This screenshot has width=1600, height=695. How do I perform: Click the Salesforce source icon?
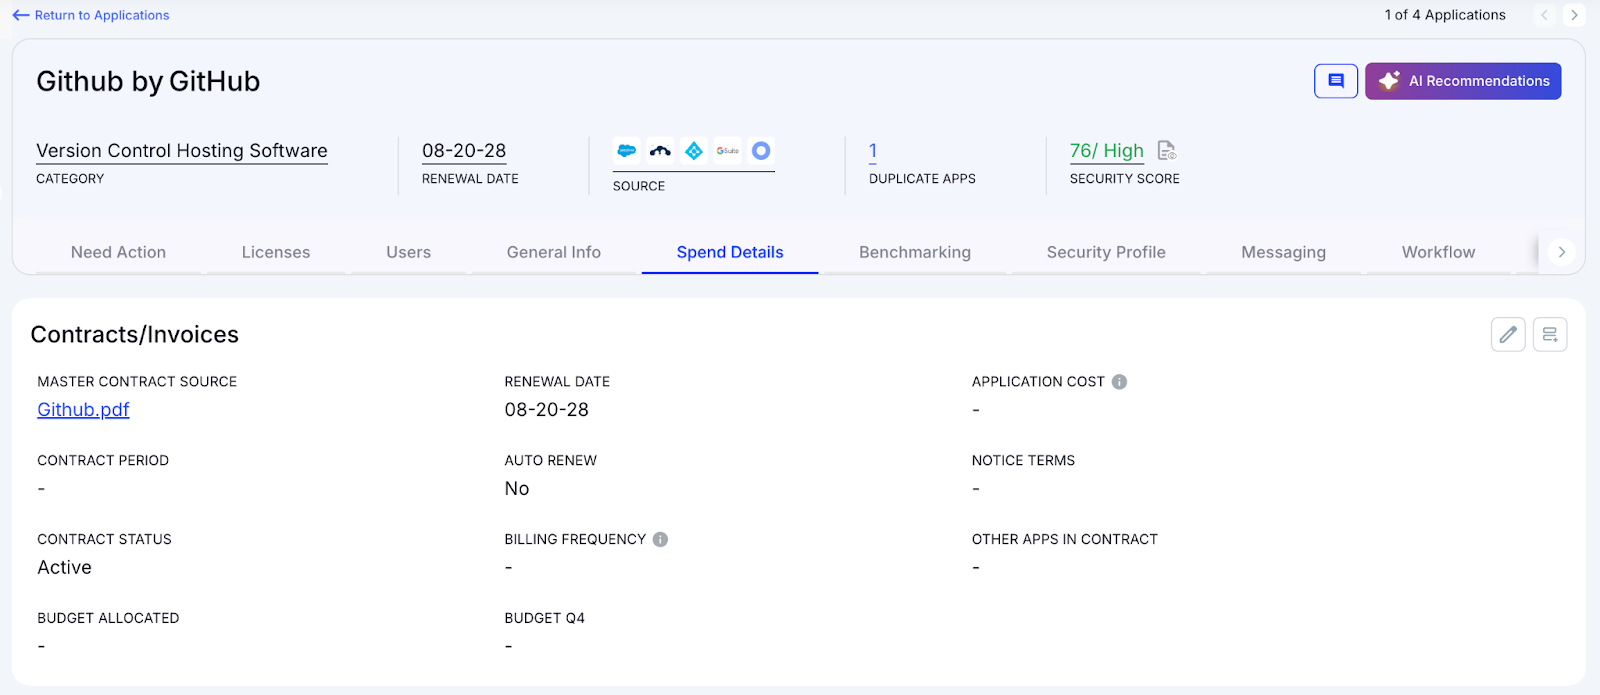pos(627,151)
